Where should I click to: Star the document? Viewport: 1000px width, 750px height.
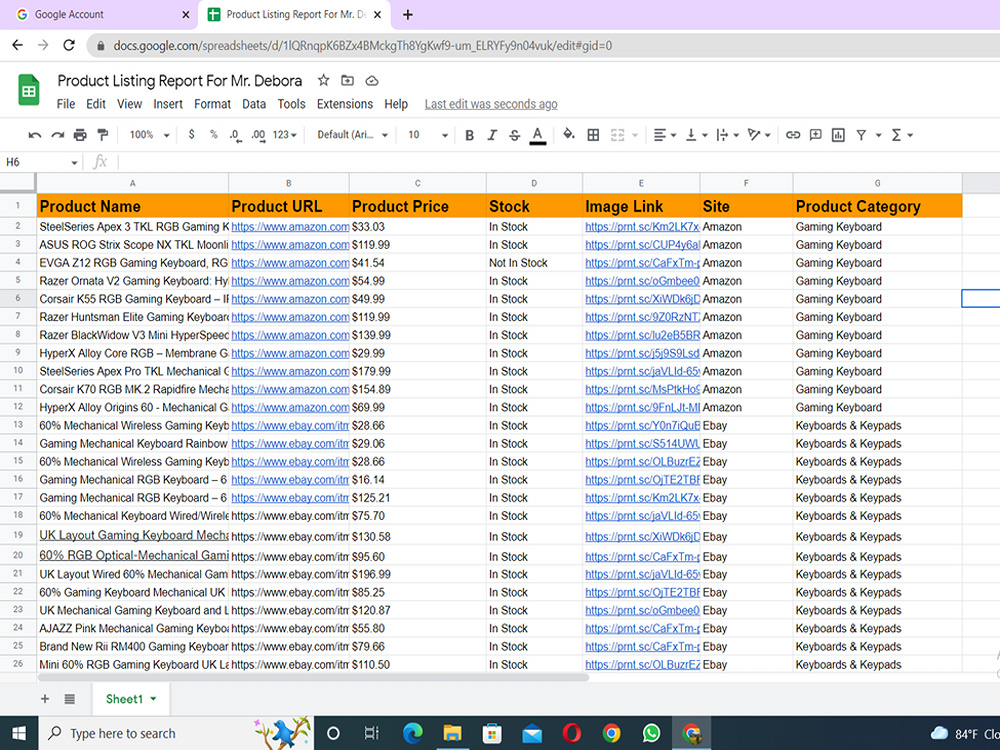click(323, 80)
